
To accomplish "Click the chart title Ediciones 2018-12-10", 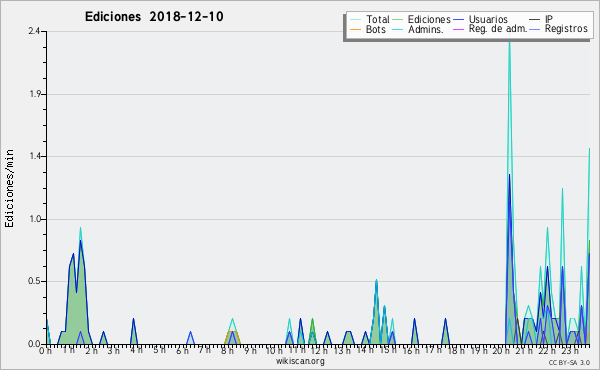I will click(154, 17).
